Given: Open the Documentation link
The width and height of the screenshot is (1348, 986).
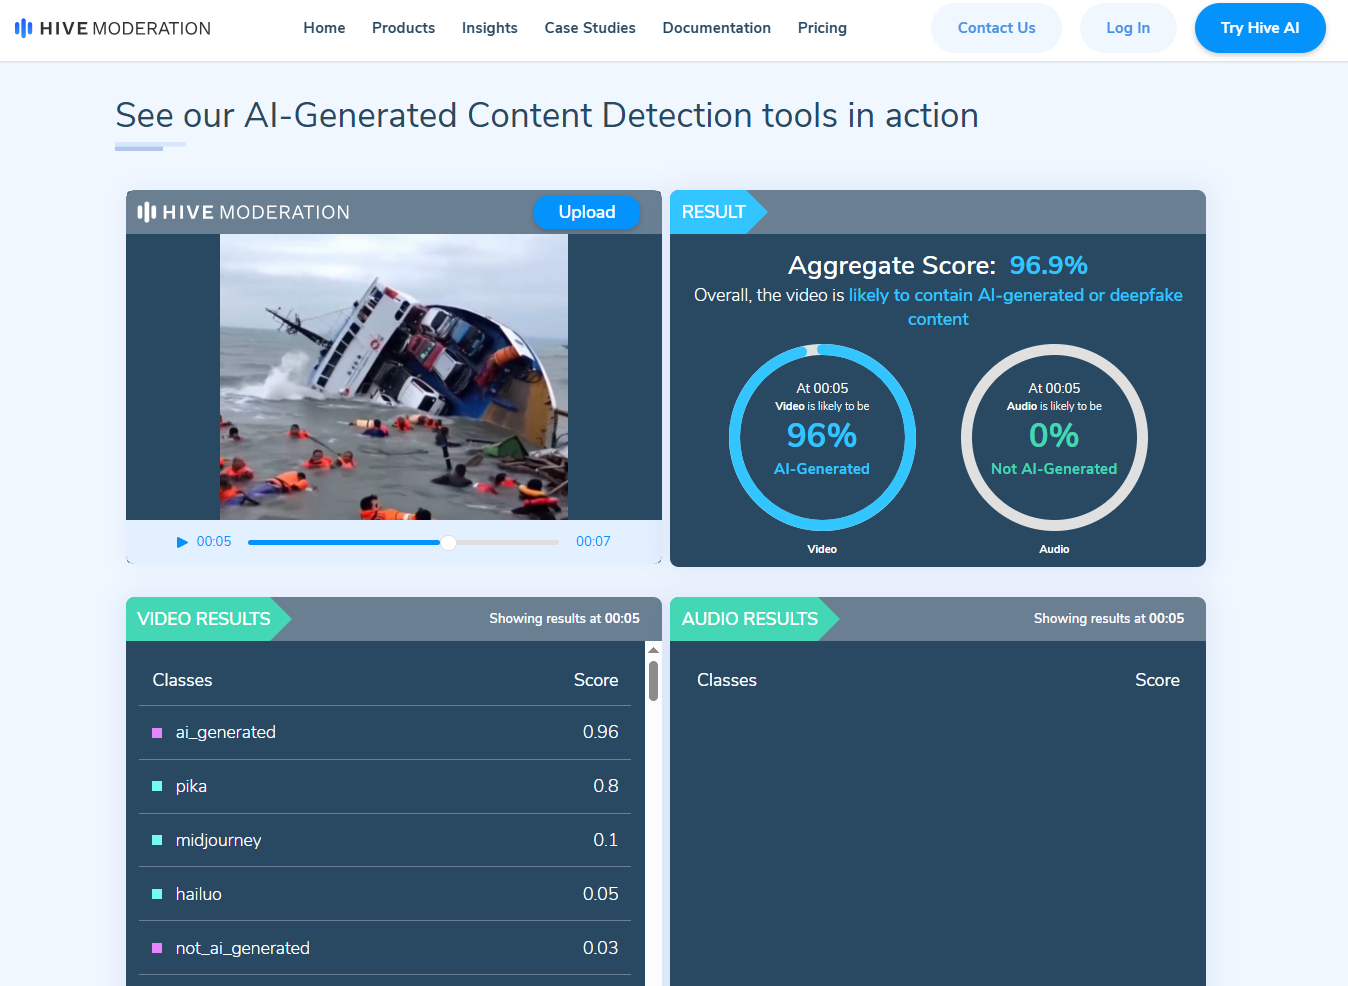Looking at the screenshot, I should 716,28.
